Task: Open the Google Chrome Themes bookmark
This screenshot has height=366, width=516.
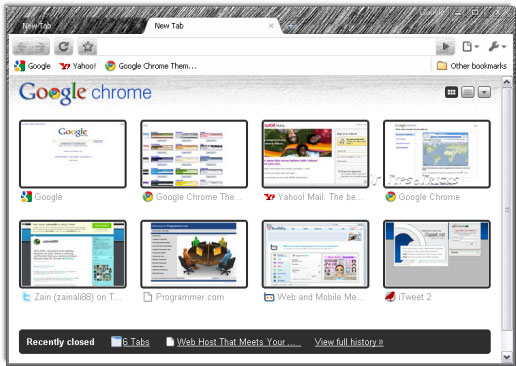Action: tap(151, 66)
